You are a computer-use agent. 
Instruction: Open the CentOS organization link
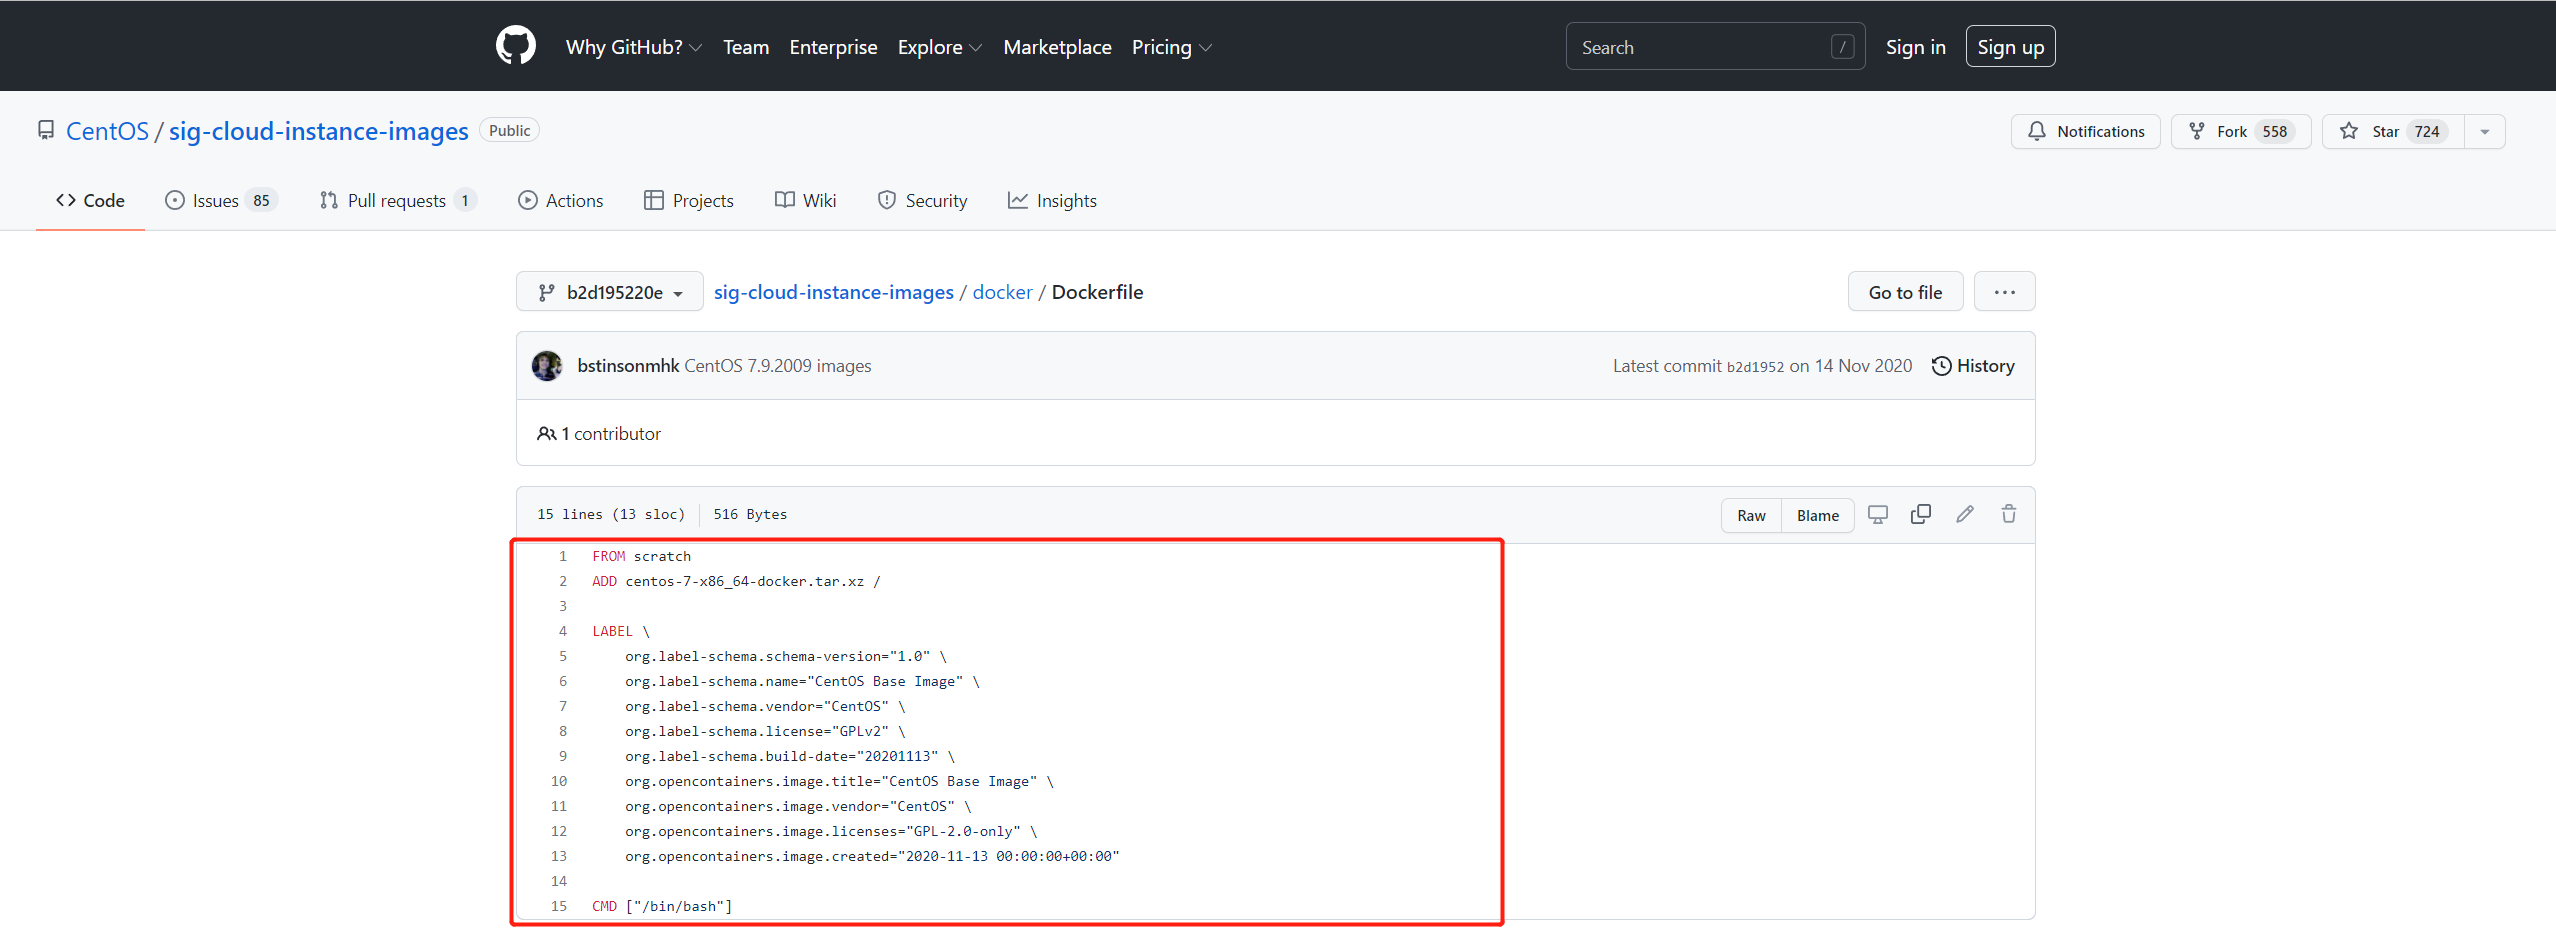point(107,131)
